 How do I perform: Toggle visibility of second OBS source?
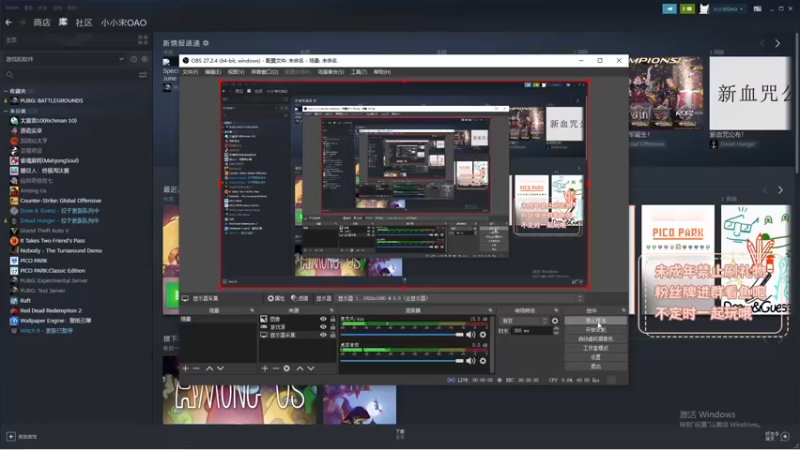click(x=323, y=327)
